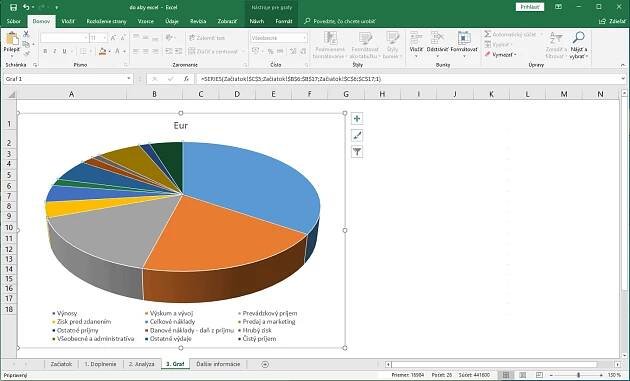Expand the Prilepiť dropdown arrow
Screen dimensions: 630x381
click(12, 56)
